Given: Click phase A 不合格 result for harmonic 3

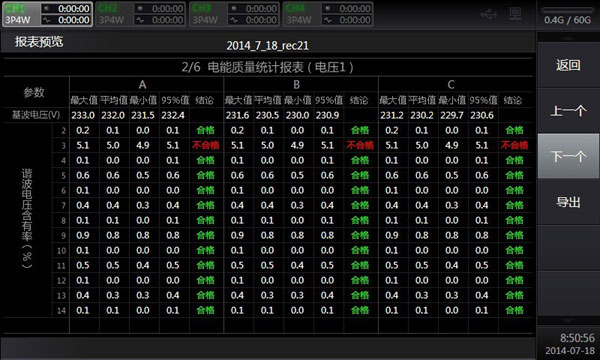Looking at the screenshot, I should click(205, 145).
